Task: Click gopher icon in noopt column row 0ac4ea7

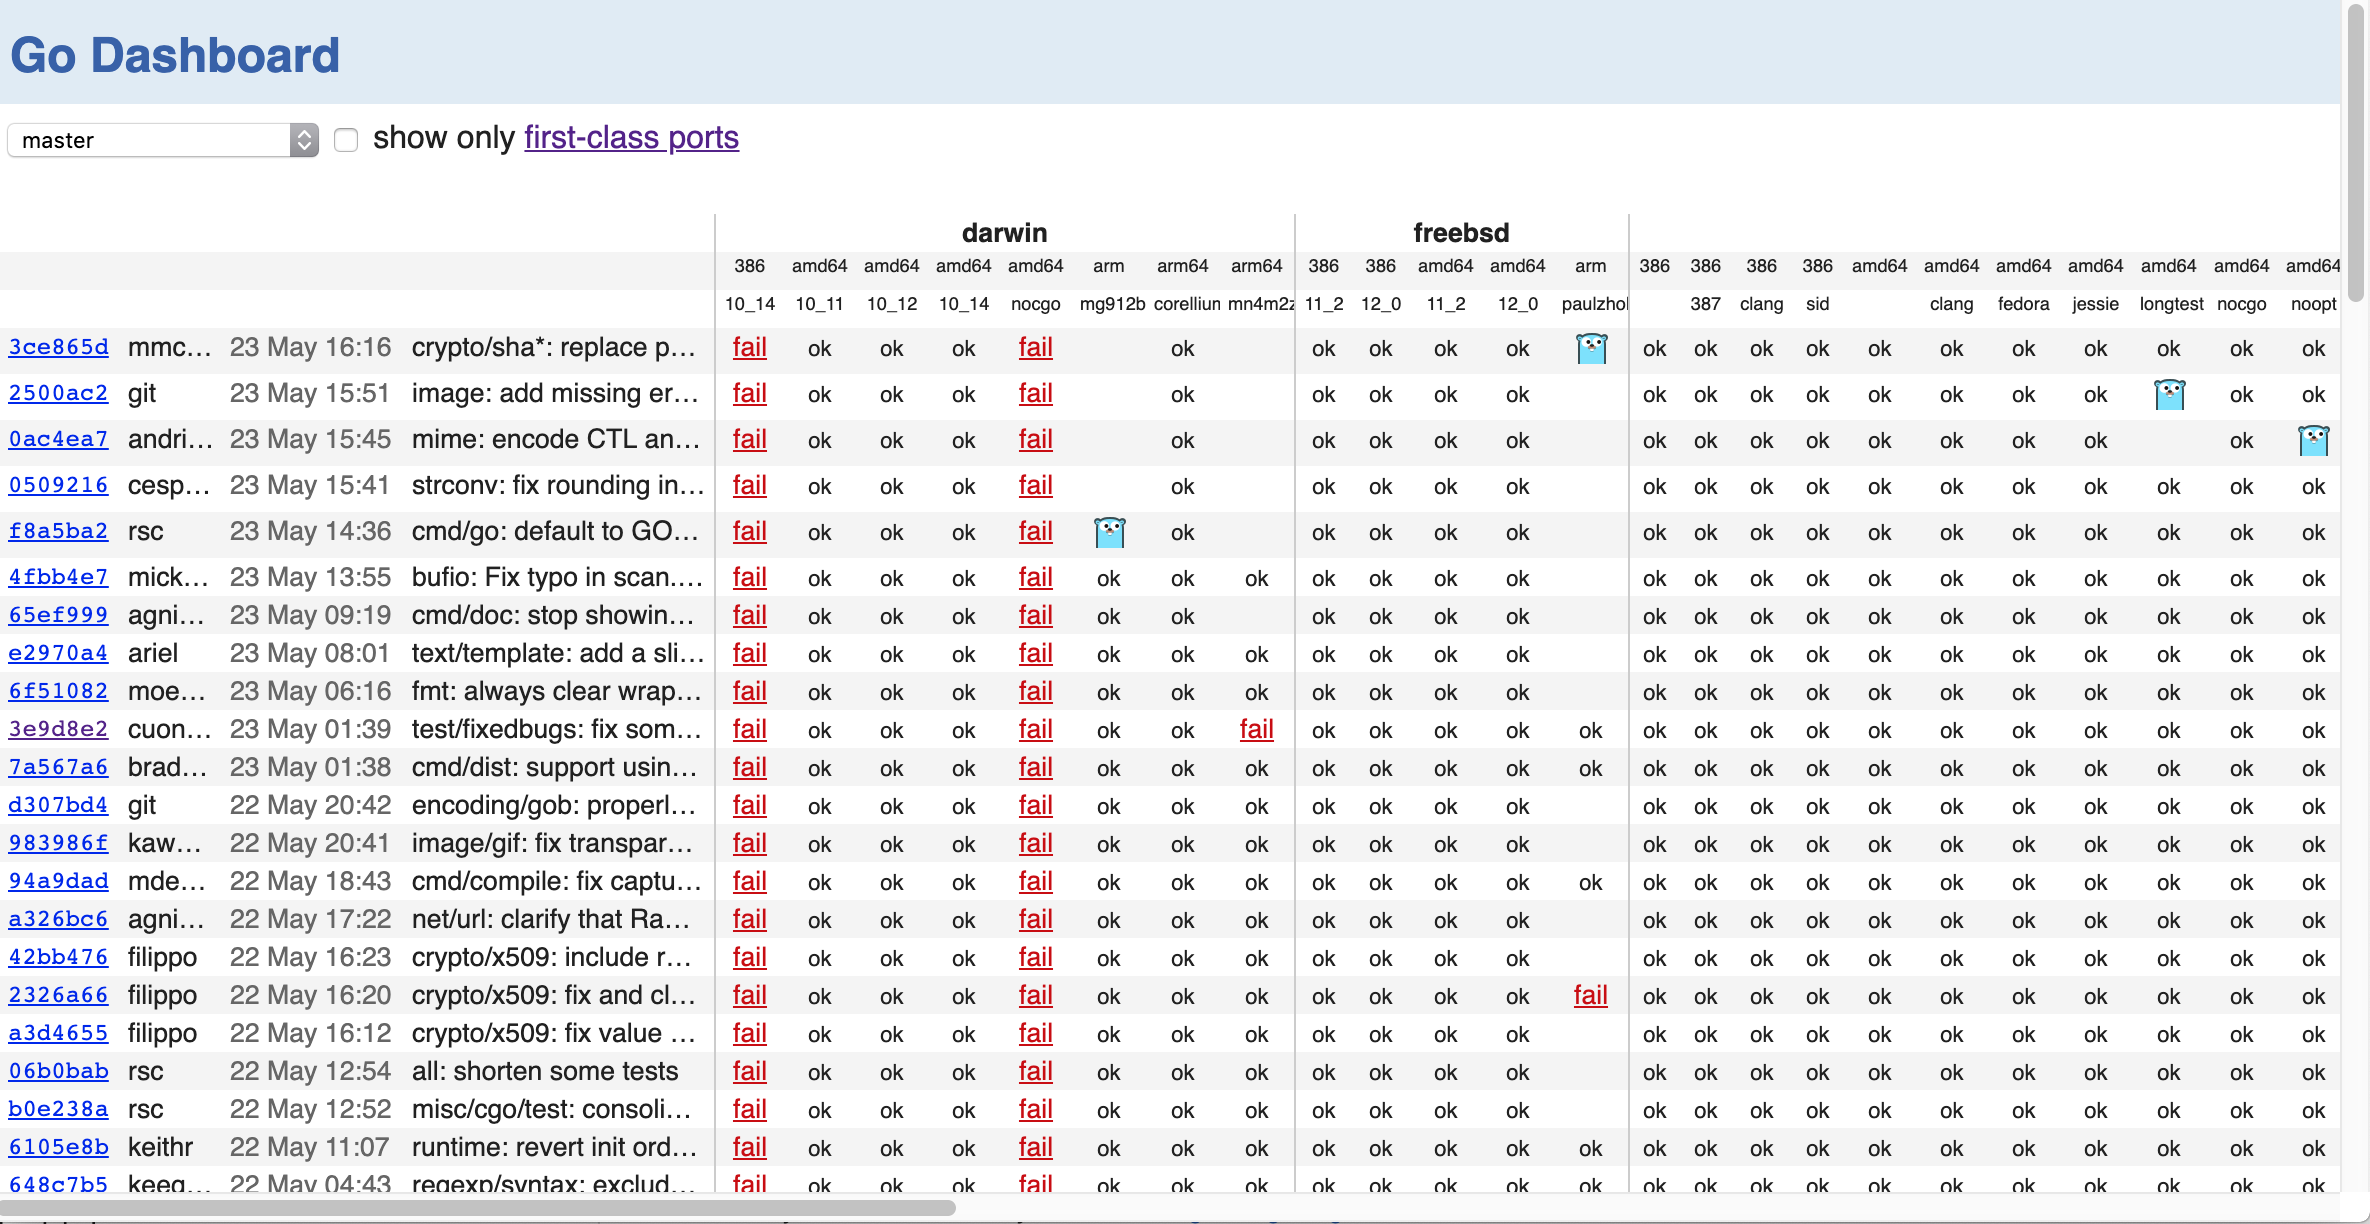Action: click(x=2313, y=440)
